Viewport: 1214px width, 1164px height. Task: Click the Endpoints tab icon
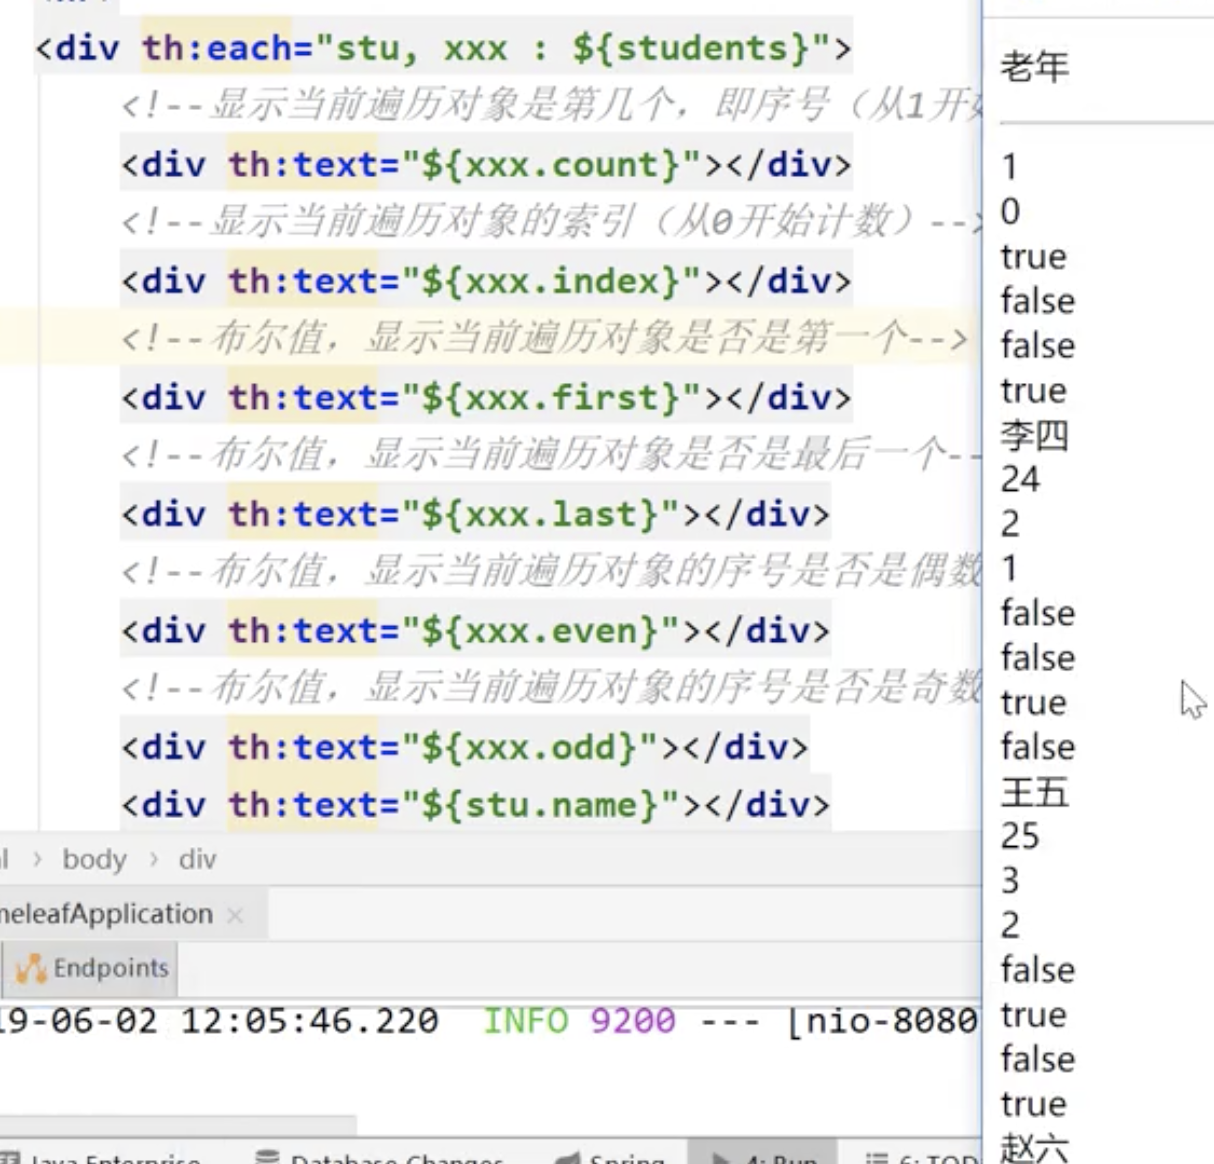coord(31,968)
